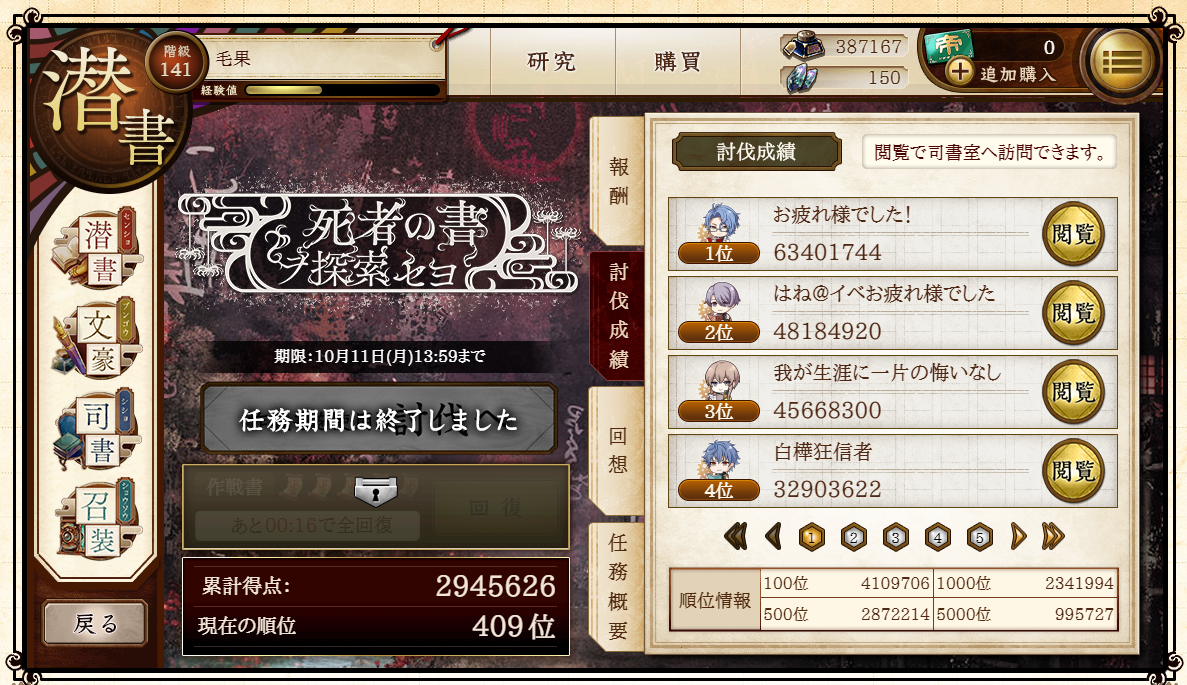Open the 潜書 sidebar icon
The height and width of the screenshot is (685, 1187).
[x=96, y=250]
